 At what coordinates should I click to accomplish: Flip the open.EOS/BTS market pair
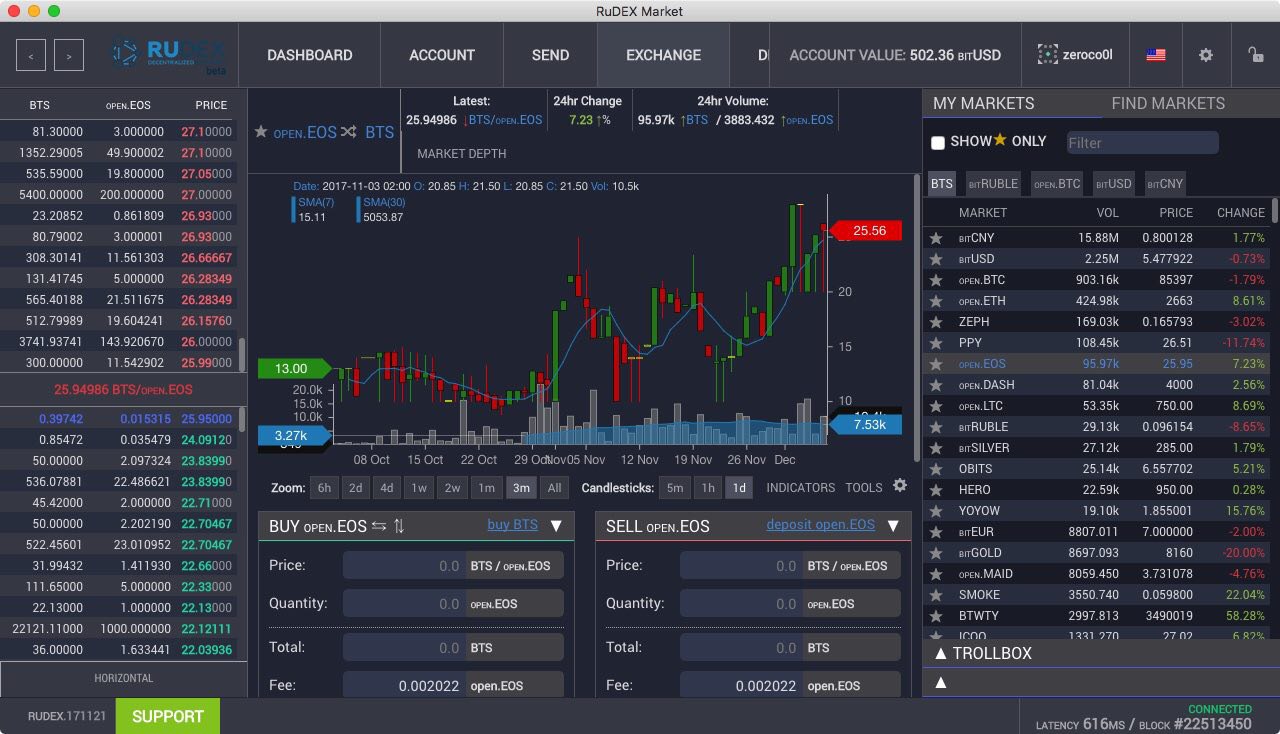tap(348, 132)
